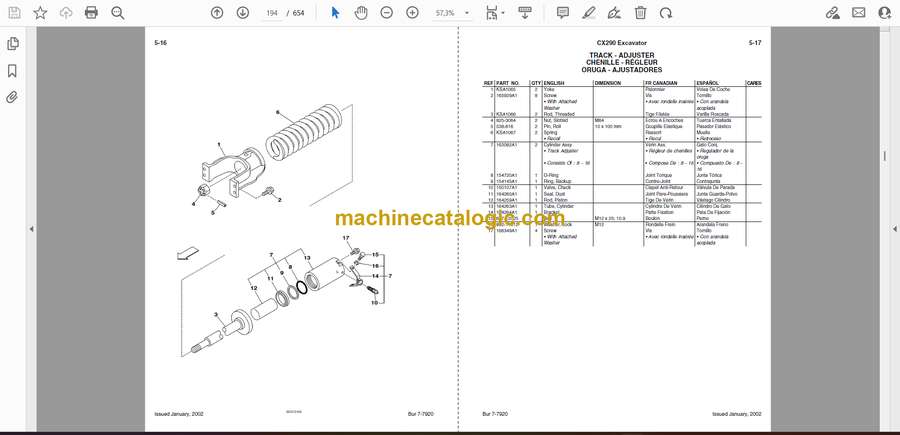Go to next page with down arrow
Image resolution: width=900 pixels, height=435 pixels.
[243, 13]
